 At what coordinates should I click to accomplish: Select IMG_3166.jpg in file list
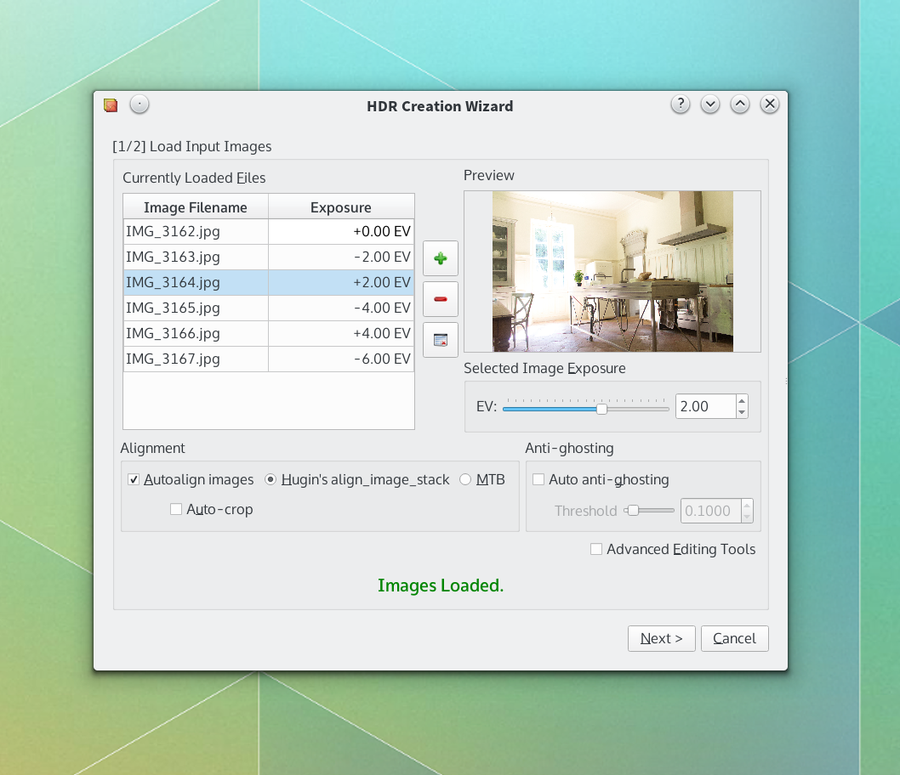pyautogui.click(x=196, y=333)
